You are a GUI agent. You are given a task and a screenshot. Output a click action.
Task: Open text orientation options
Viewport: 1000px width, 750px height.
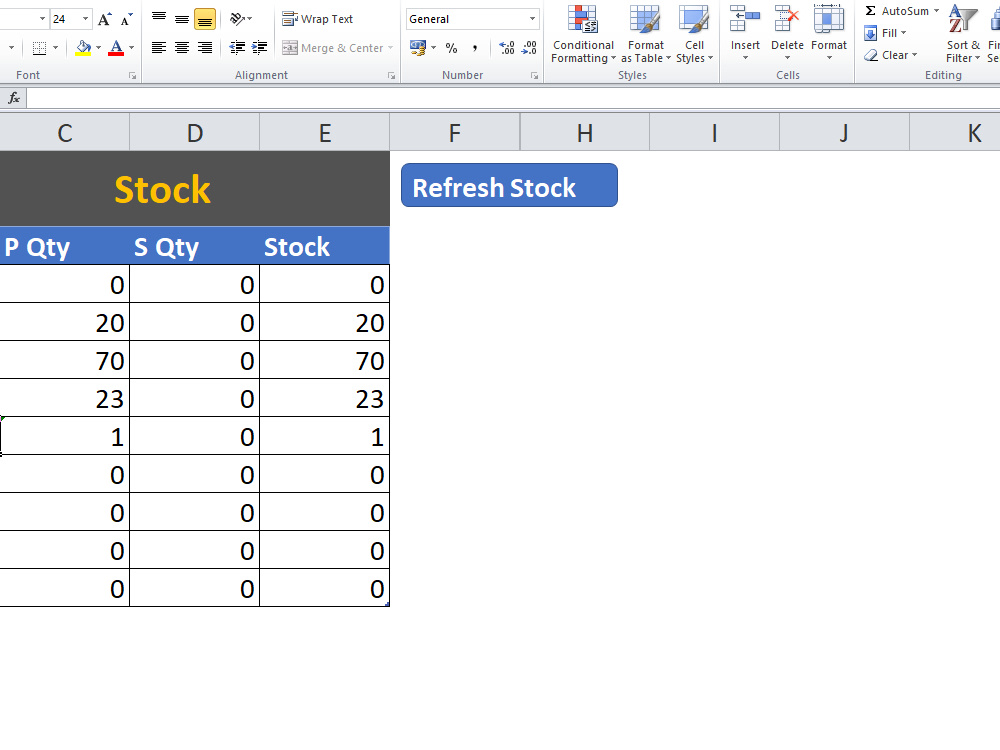[240, 19]
